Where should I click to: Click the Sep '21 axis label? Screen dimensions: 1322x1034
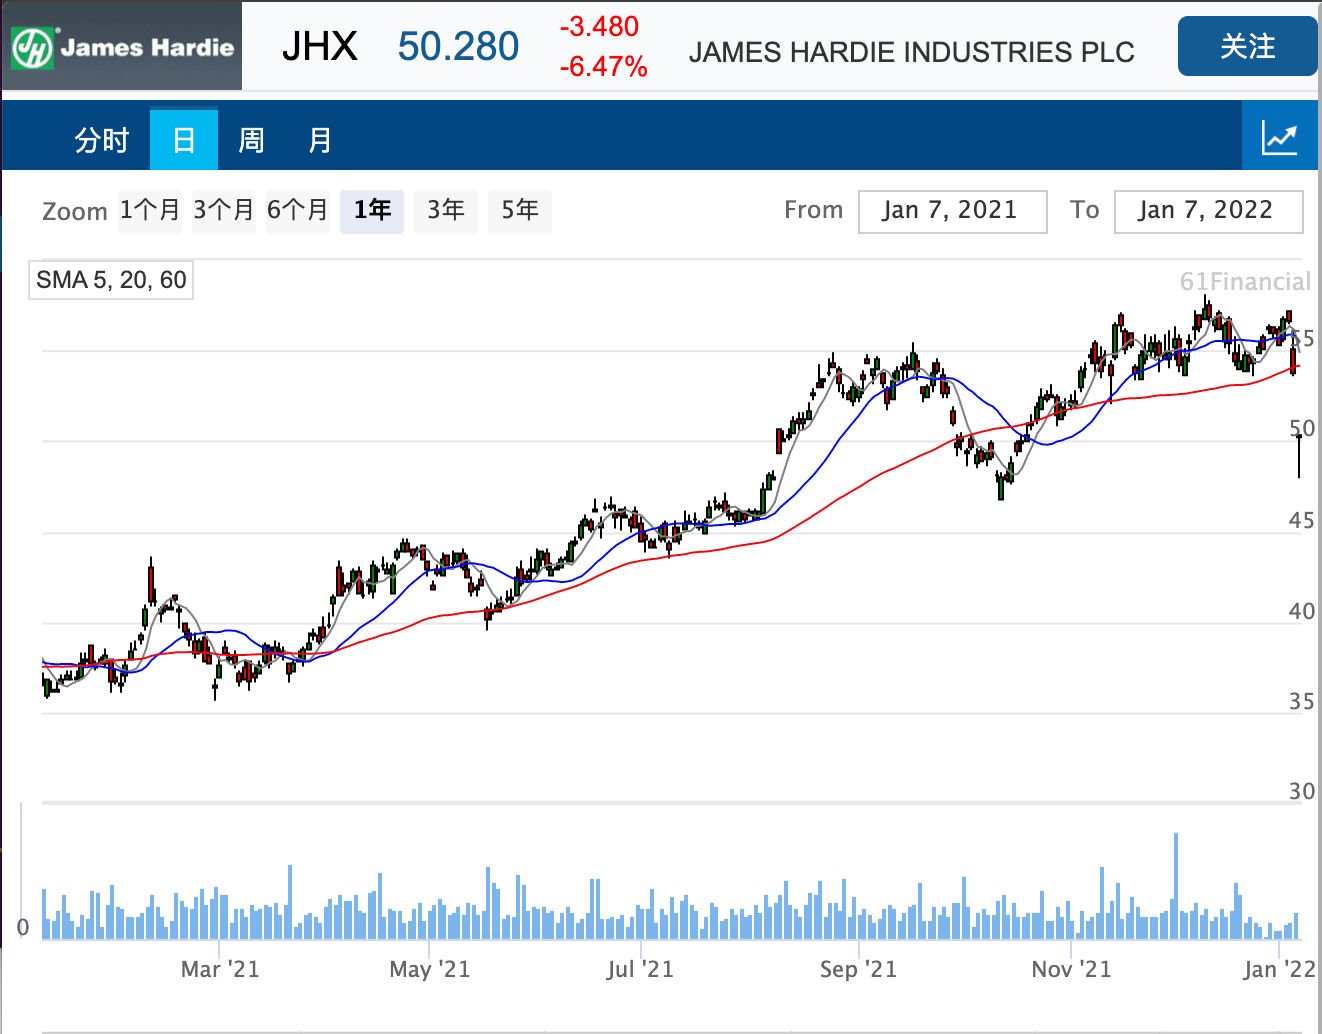(x=858, y=969)
